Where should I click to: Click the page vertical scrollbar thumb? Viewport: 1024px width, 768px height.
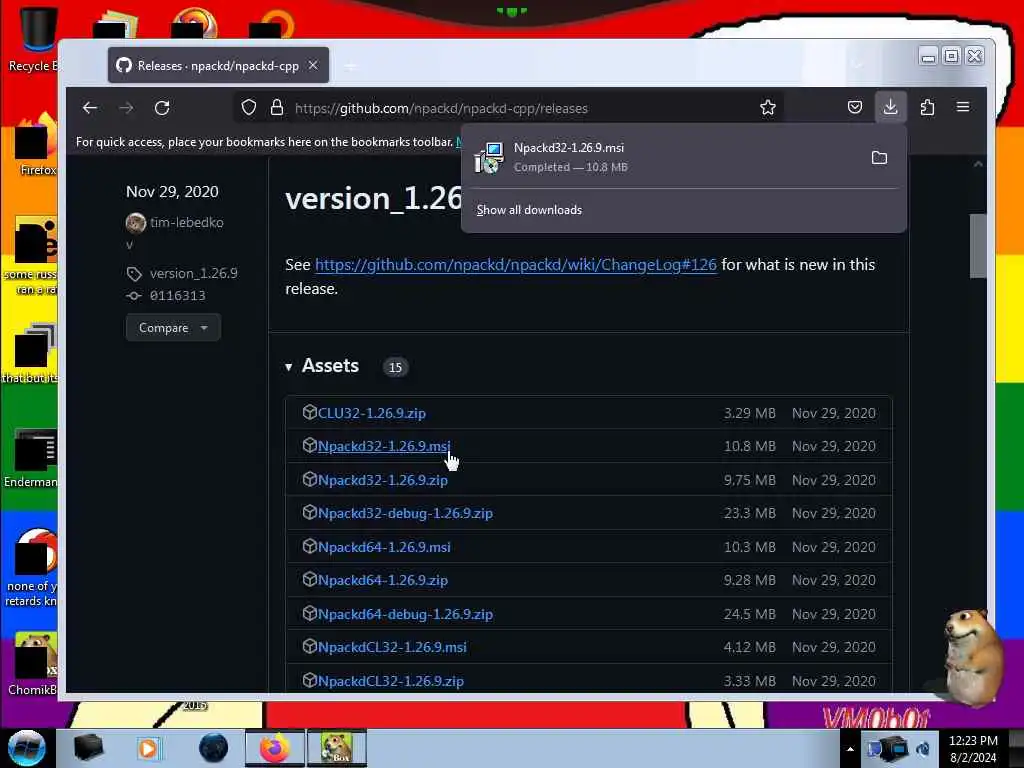point(978,246)
